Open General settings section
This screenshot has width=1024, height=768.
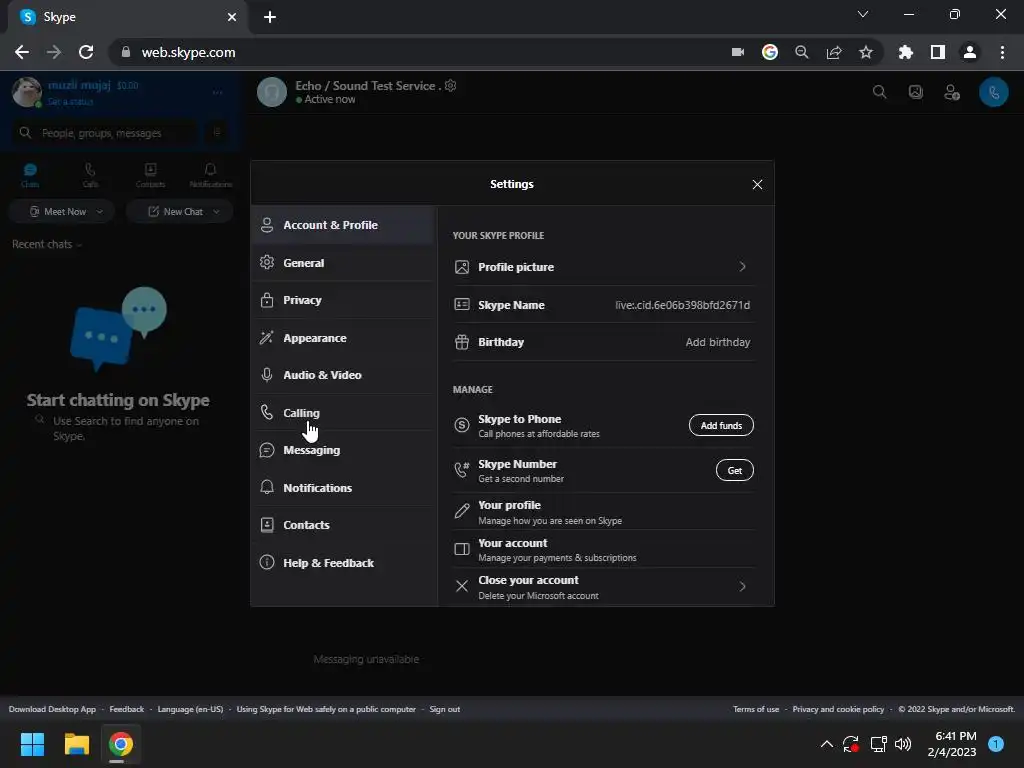click(344, 263)
